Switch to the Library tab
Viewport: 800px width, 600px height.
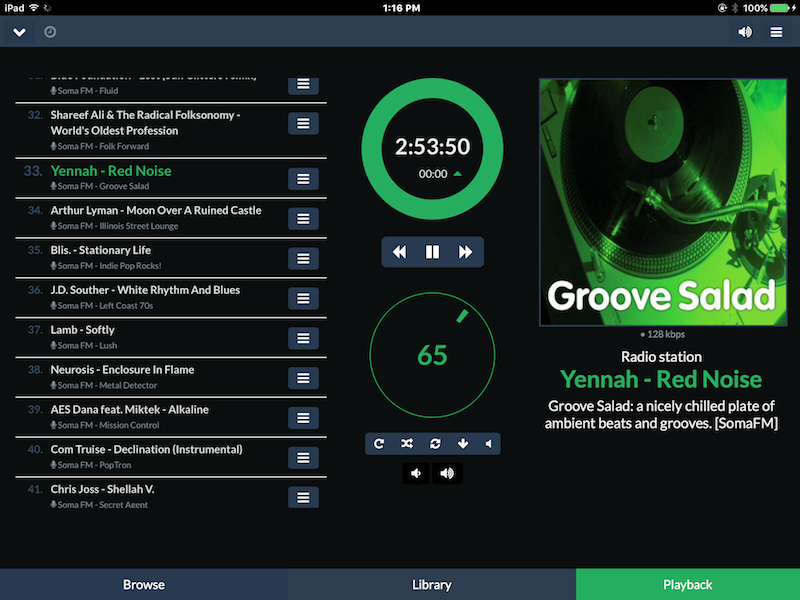(x=432, y=585)
